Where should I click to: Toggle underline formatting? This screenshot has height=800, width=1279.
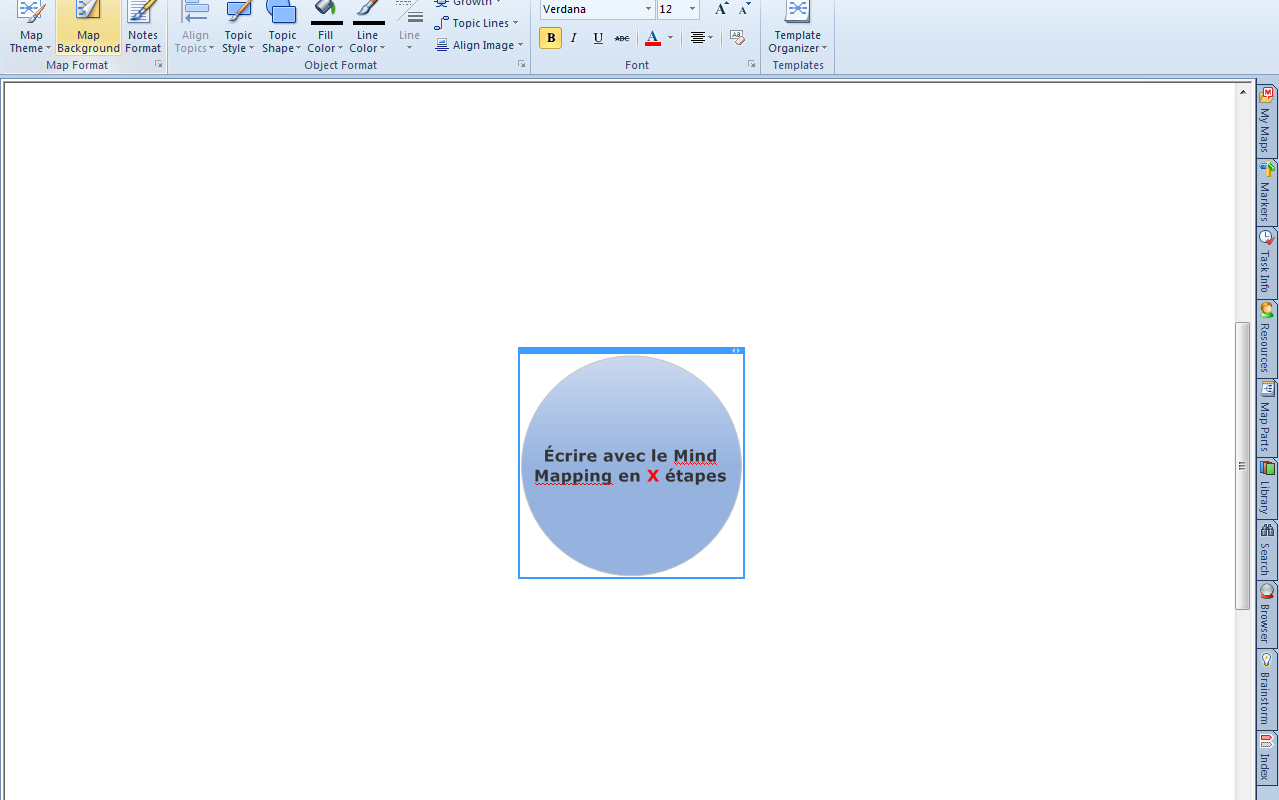pos(598,38)
